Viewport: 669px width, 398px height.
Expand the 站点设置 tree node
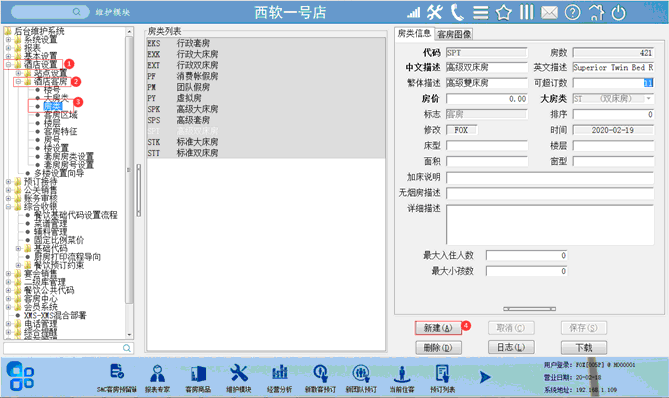18,73
